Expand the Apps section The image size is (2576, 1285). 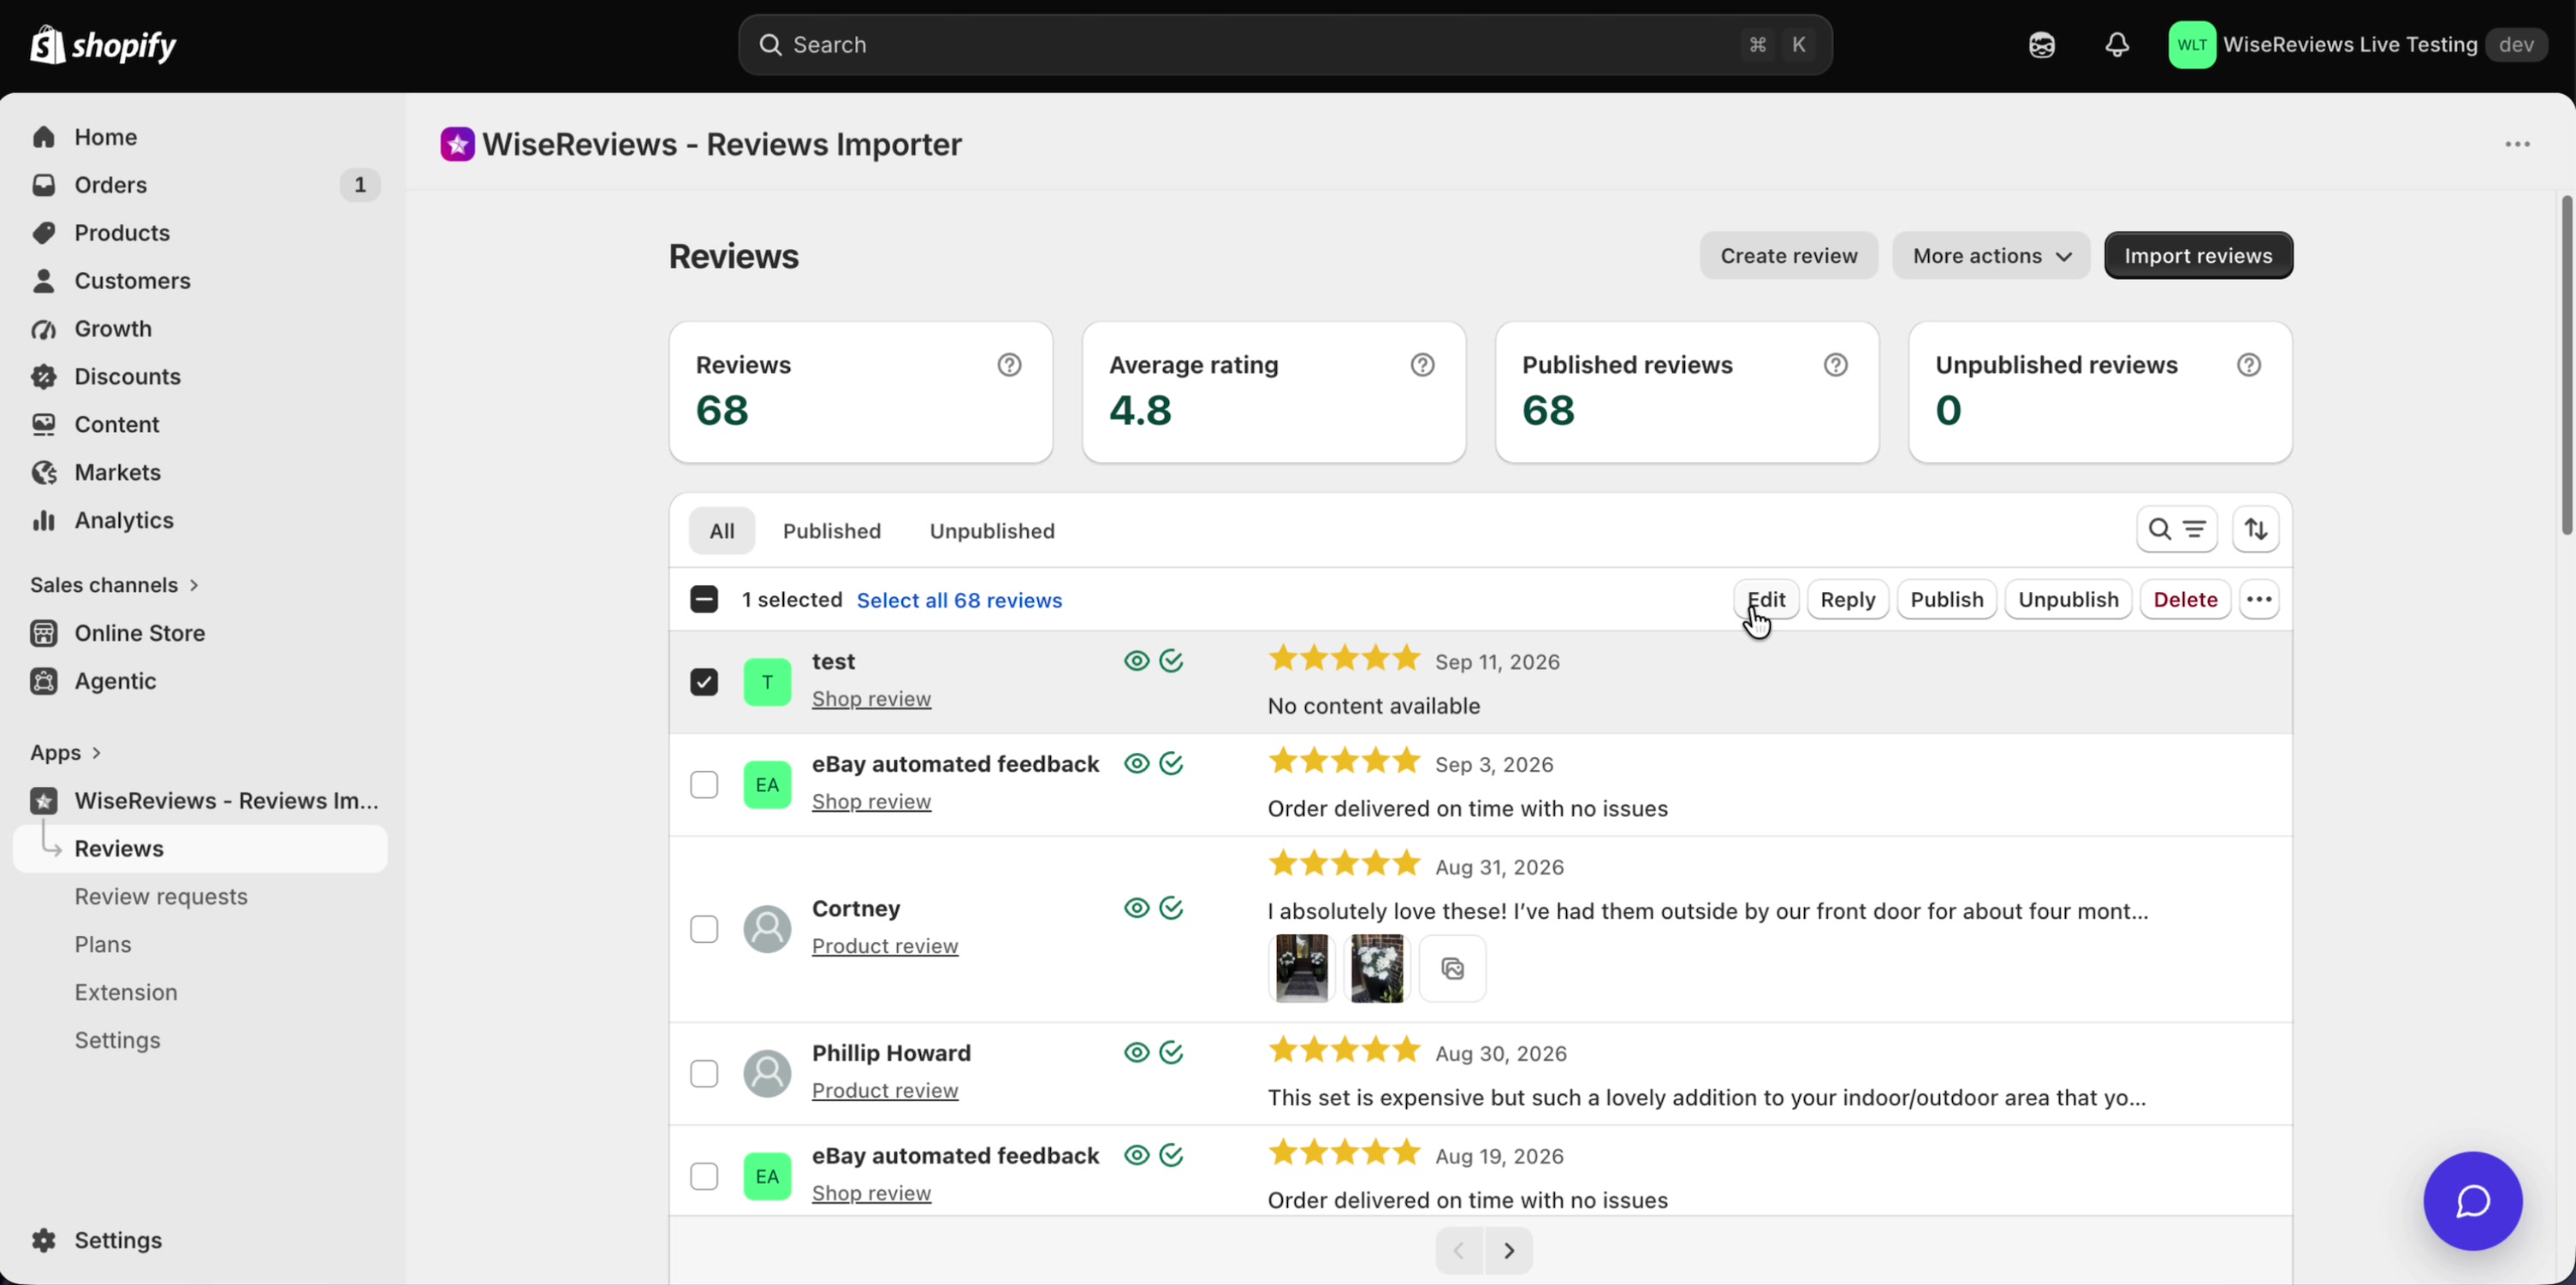[x=65, y=753]
